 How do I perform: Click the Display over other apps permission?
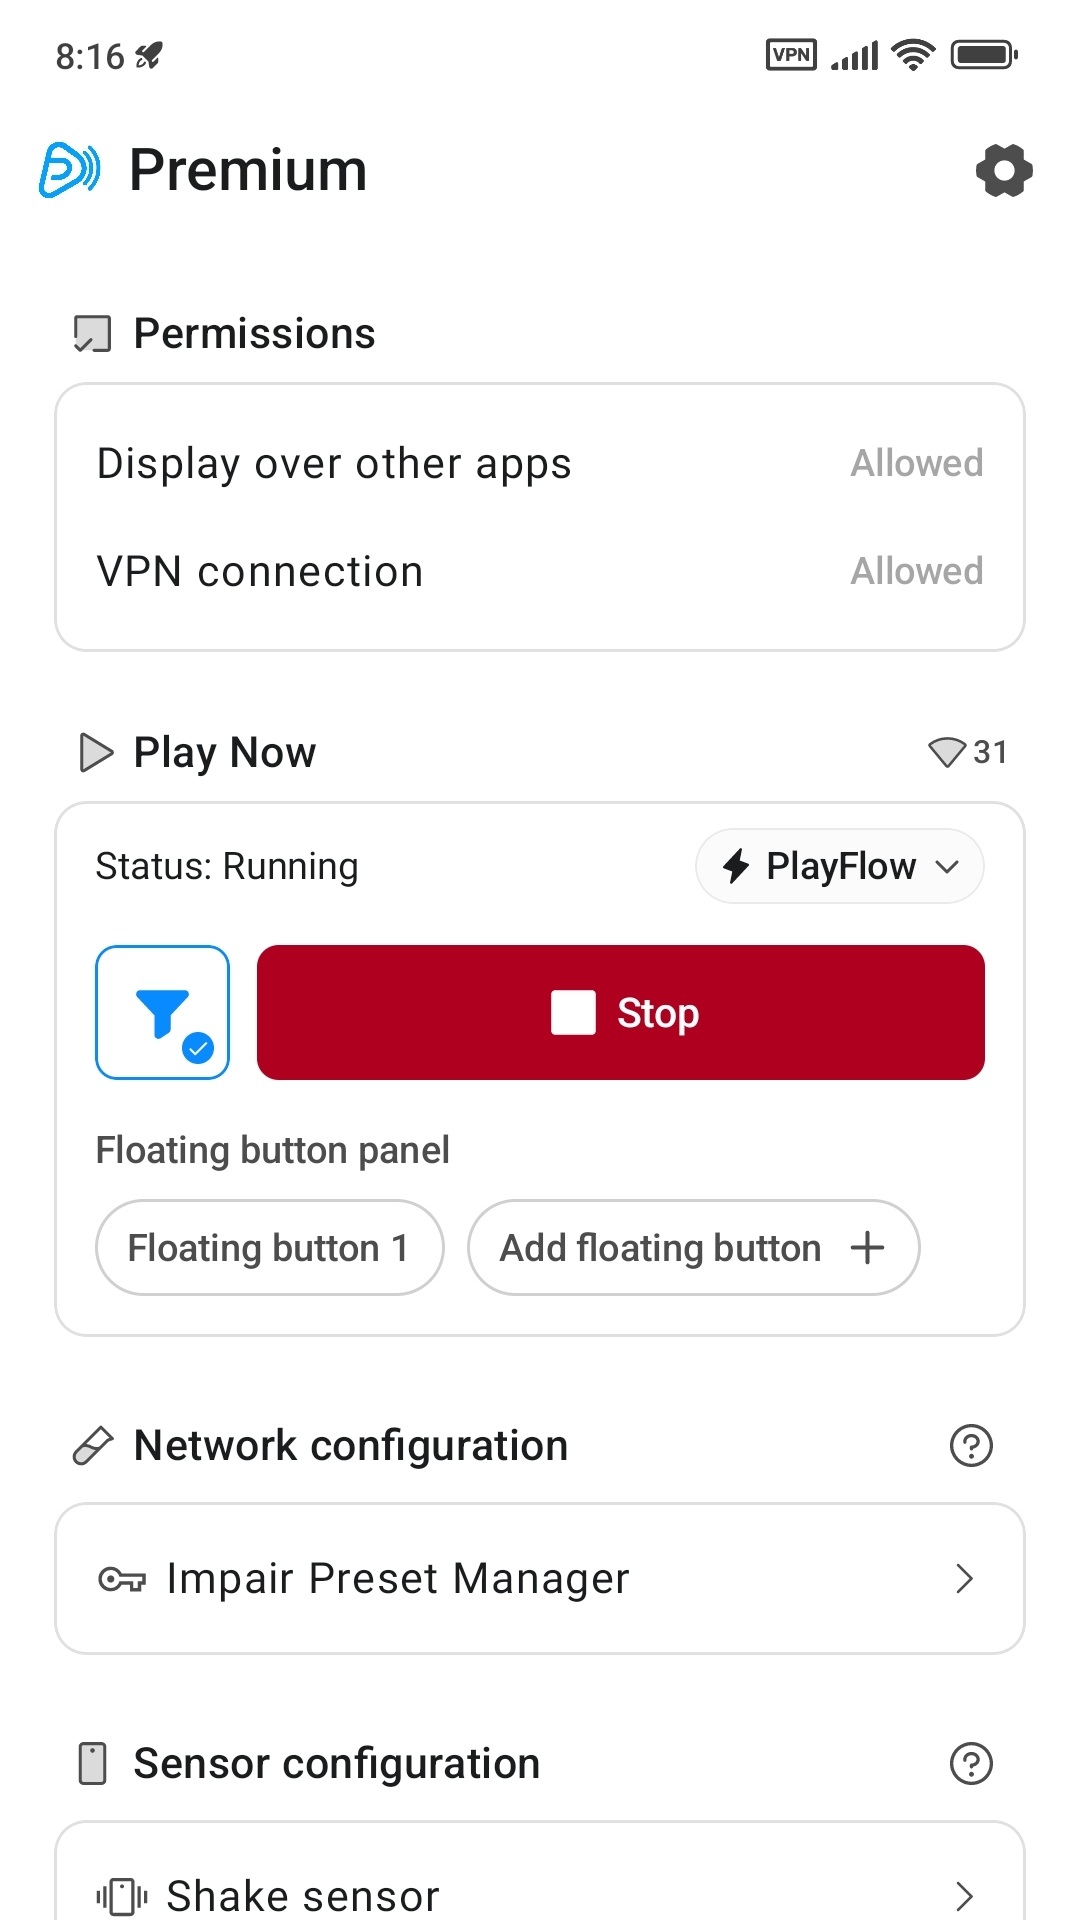[x=540, y=464]
